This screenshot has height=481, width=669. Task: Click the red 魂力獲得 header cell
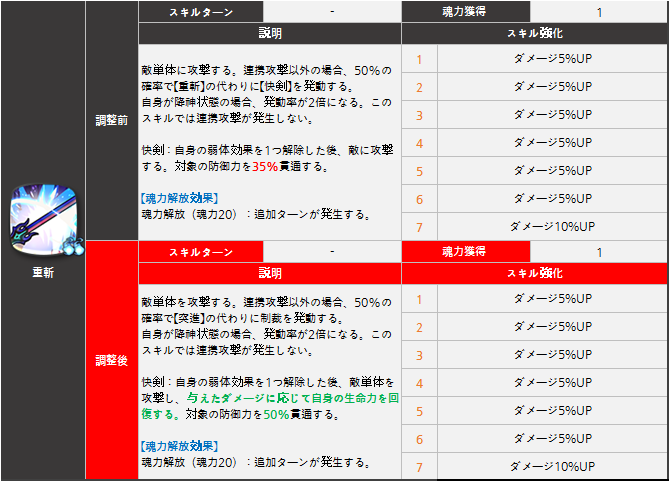pos(465,252)
